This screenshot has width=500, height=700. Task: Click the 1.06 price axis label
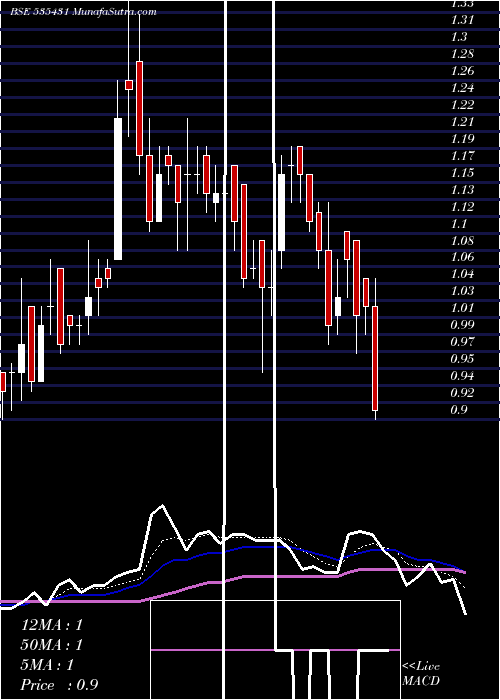[x=462, y=257]
